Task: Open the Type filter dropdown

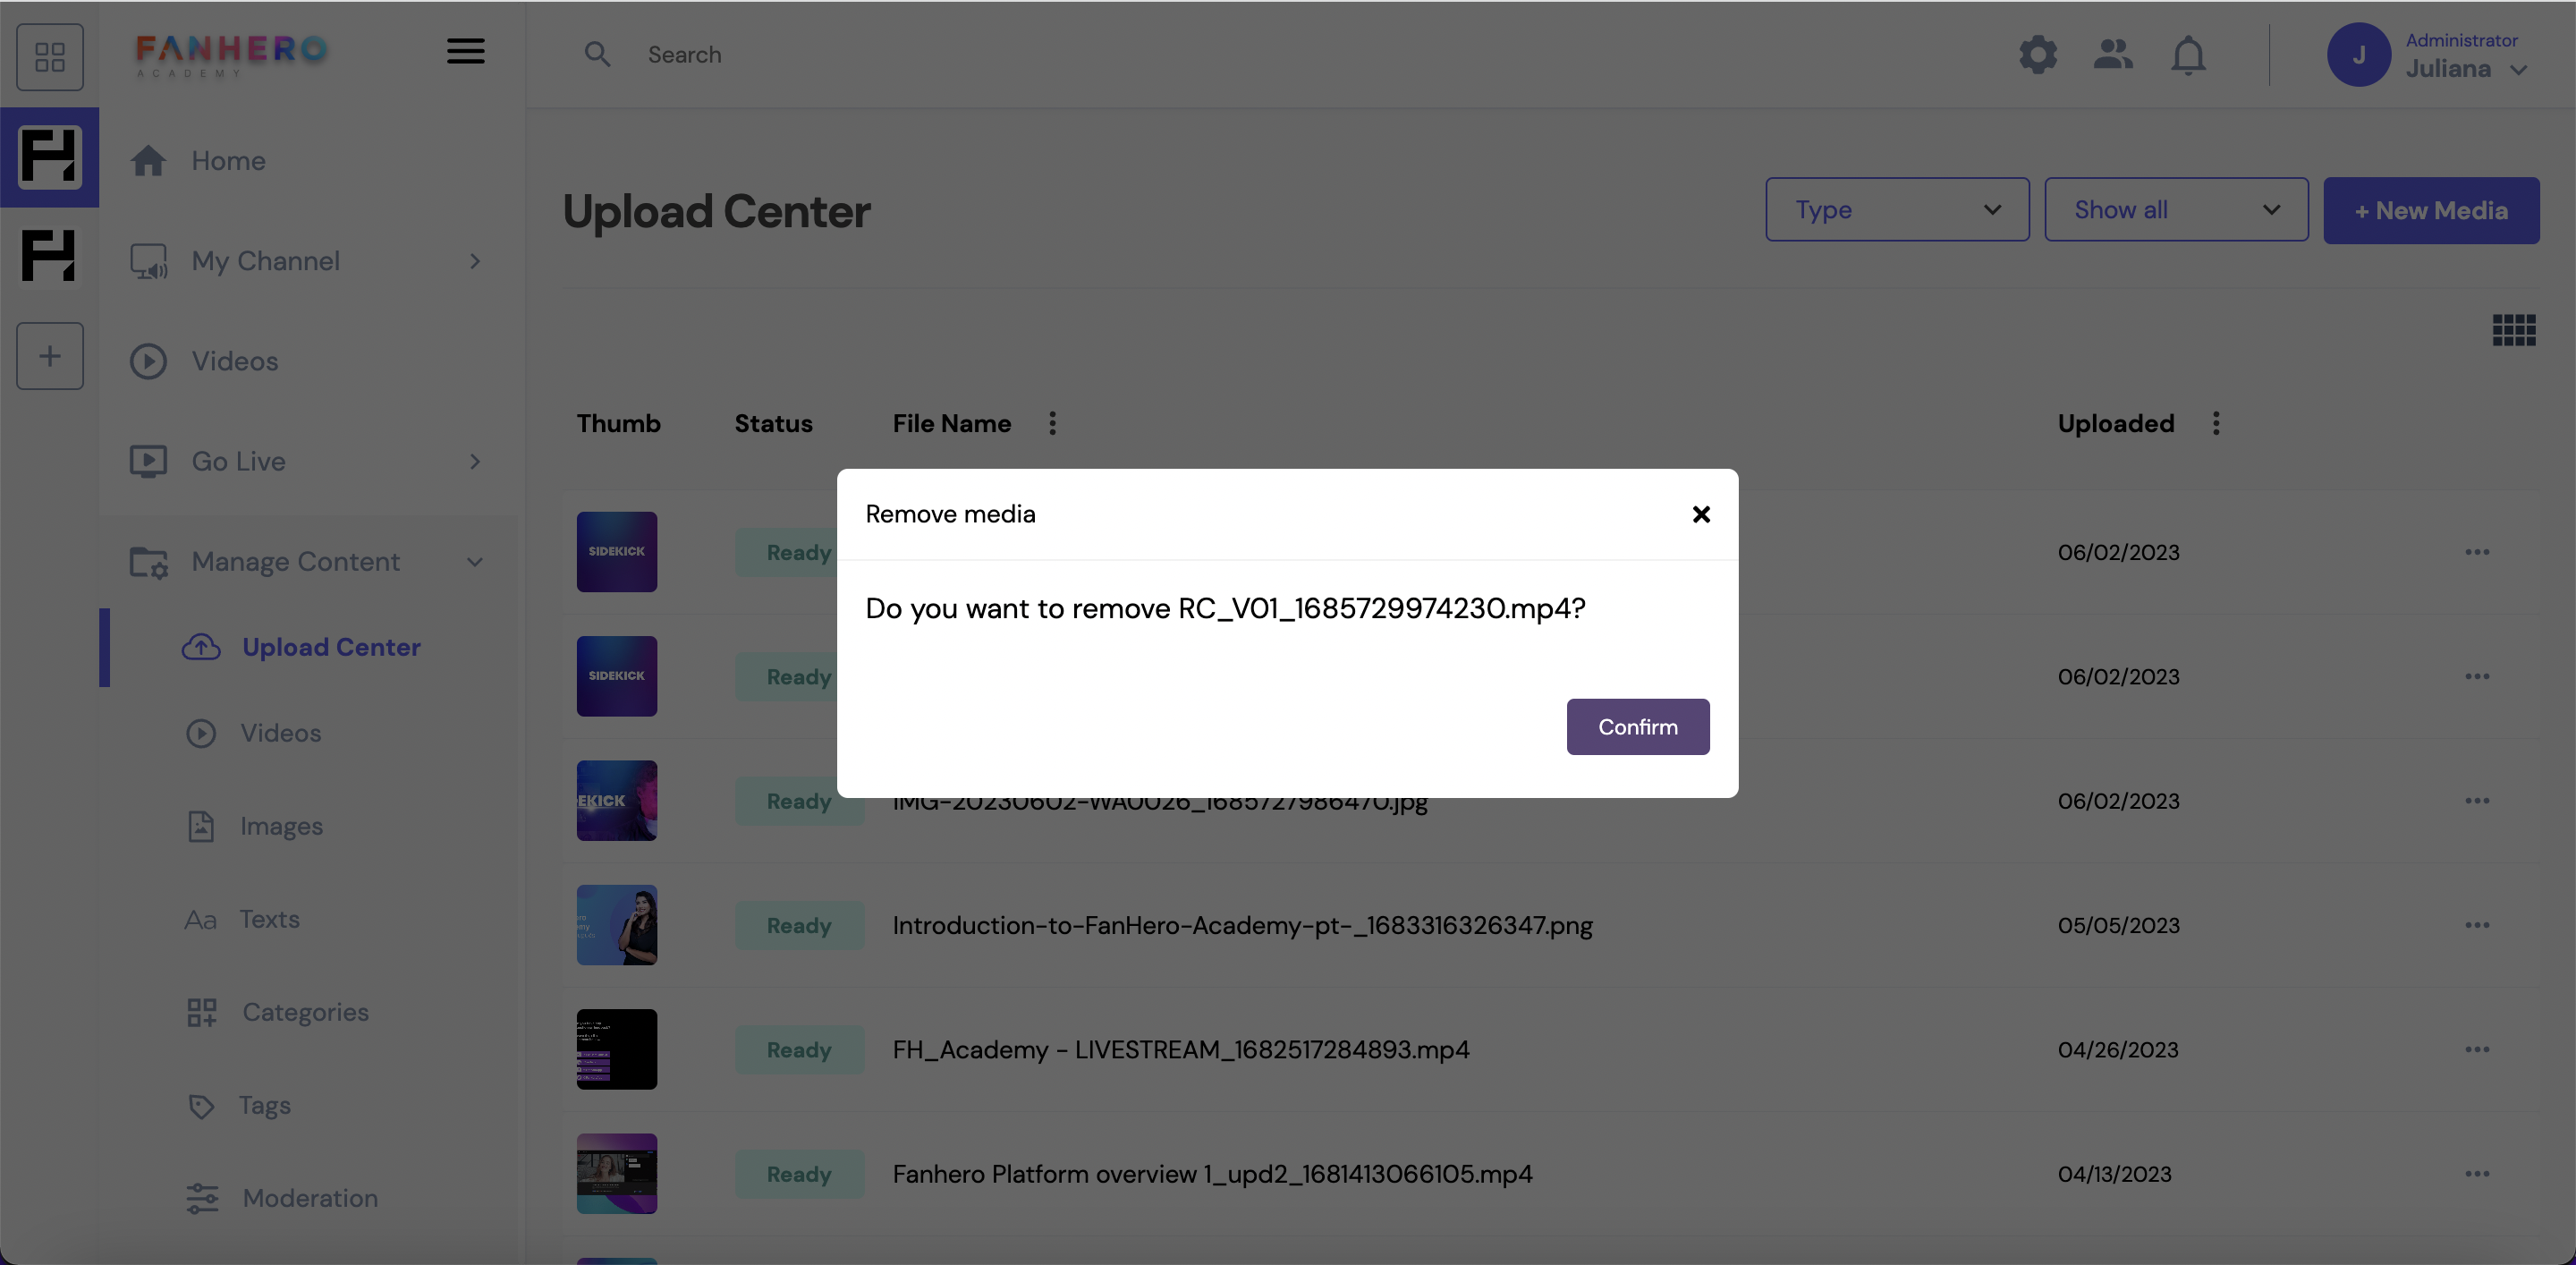Action: [1897, 209]
